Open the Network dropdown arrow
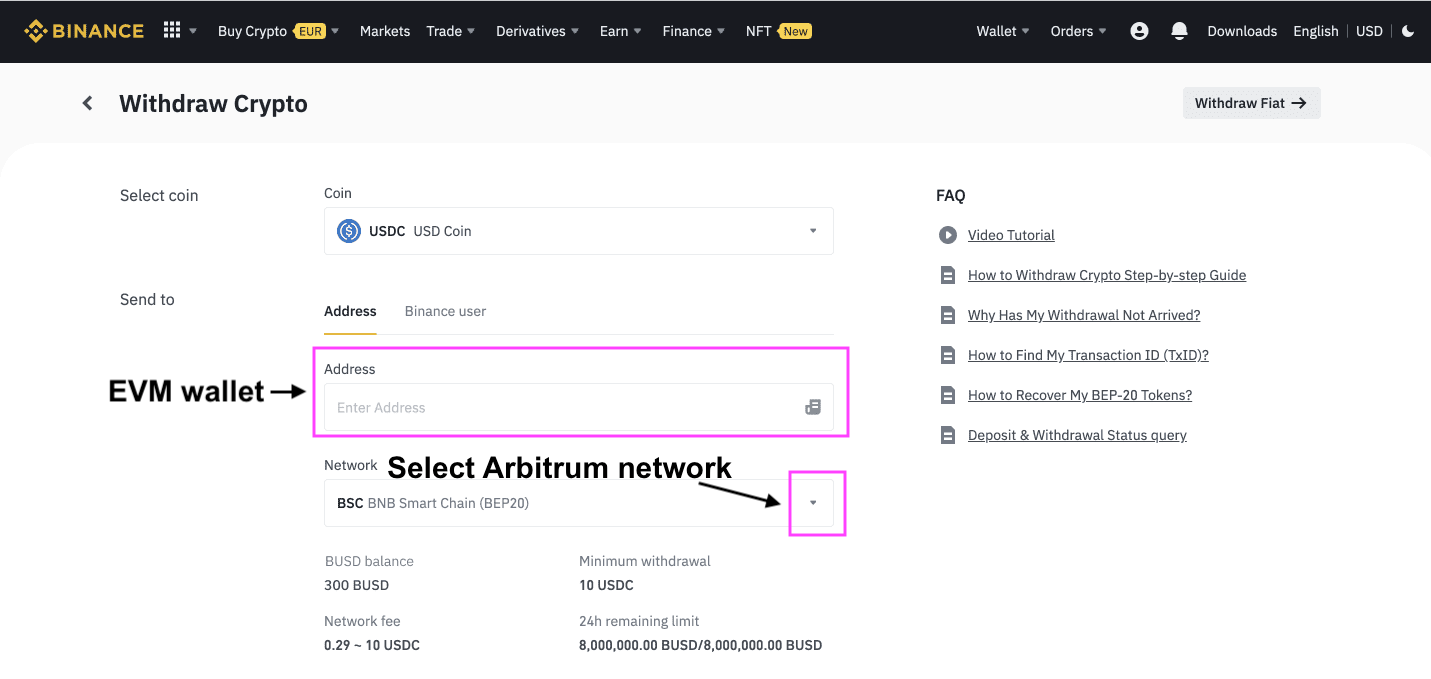 (x=813, y=503)
